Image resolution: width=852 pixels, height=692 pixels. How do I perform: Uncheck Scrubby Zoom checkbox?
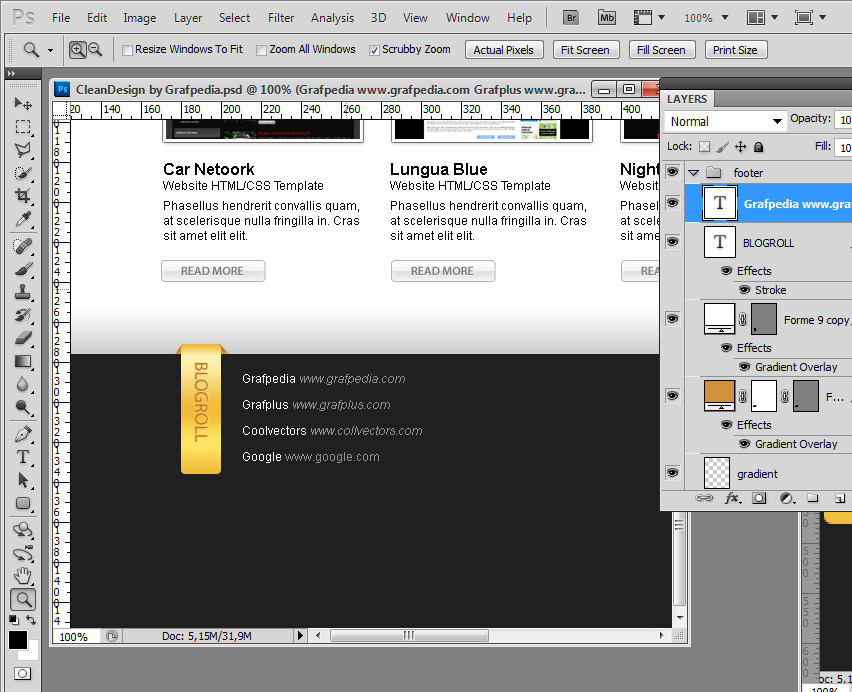[x=374, y=51]
